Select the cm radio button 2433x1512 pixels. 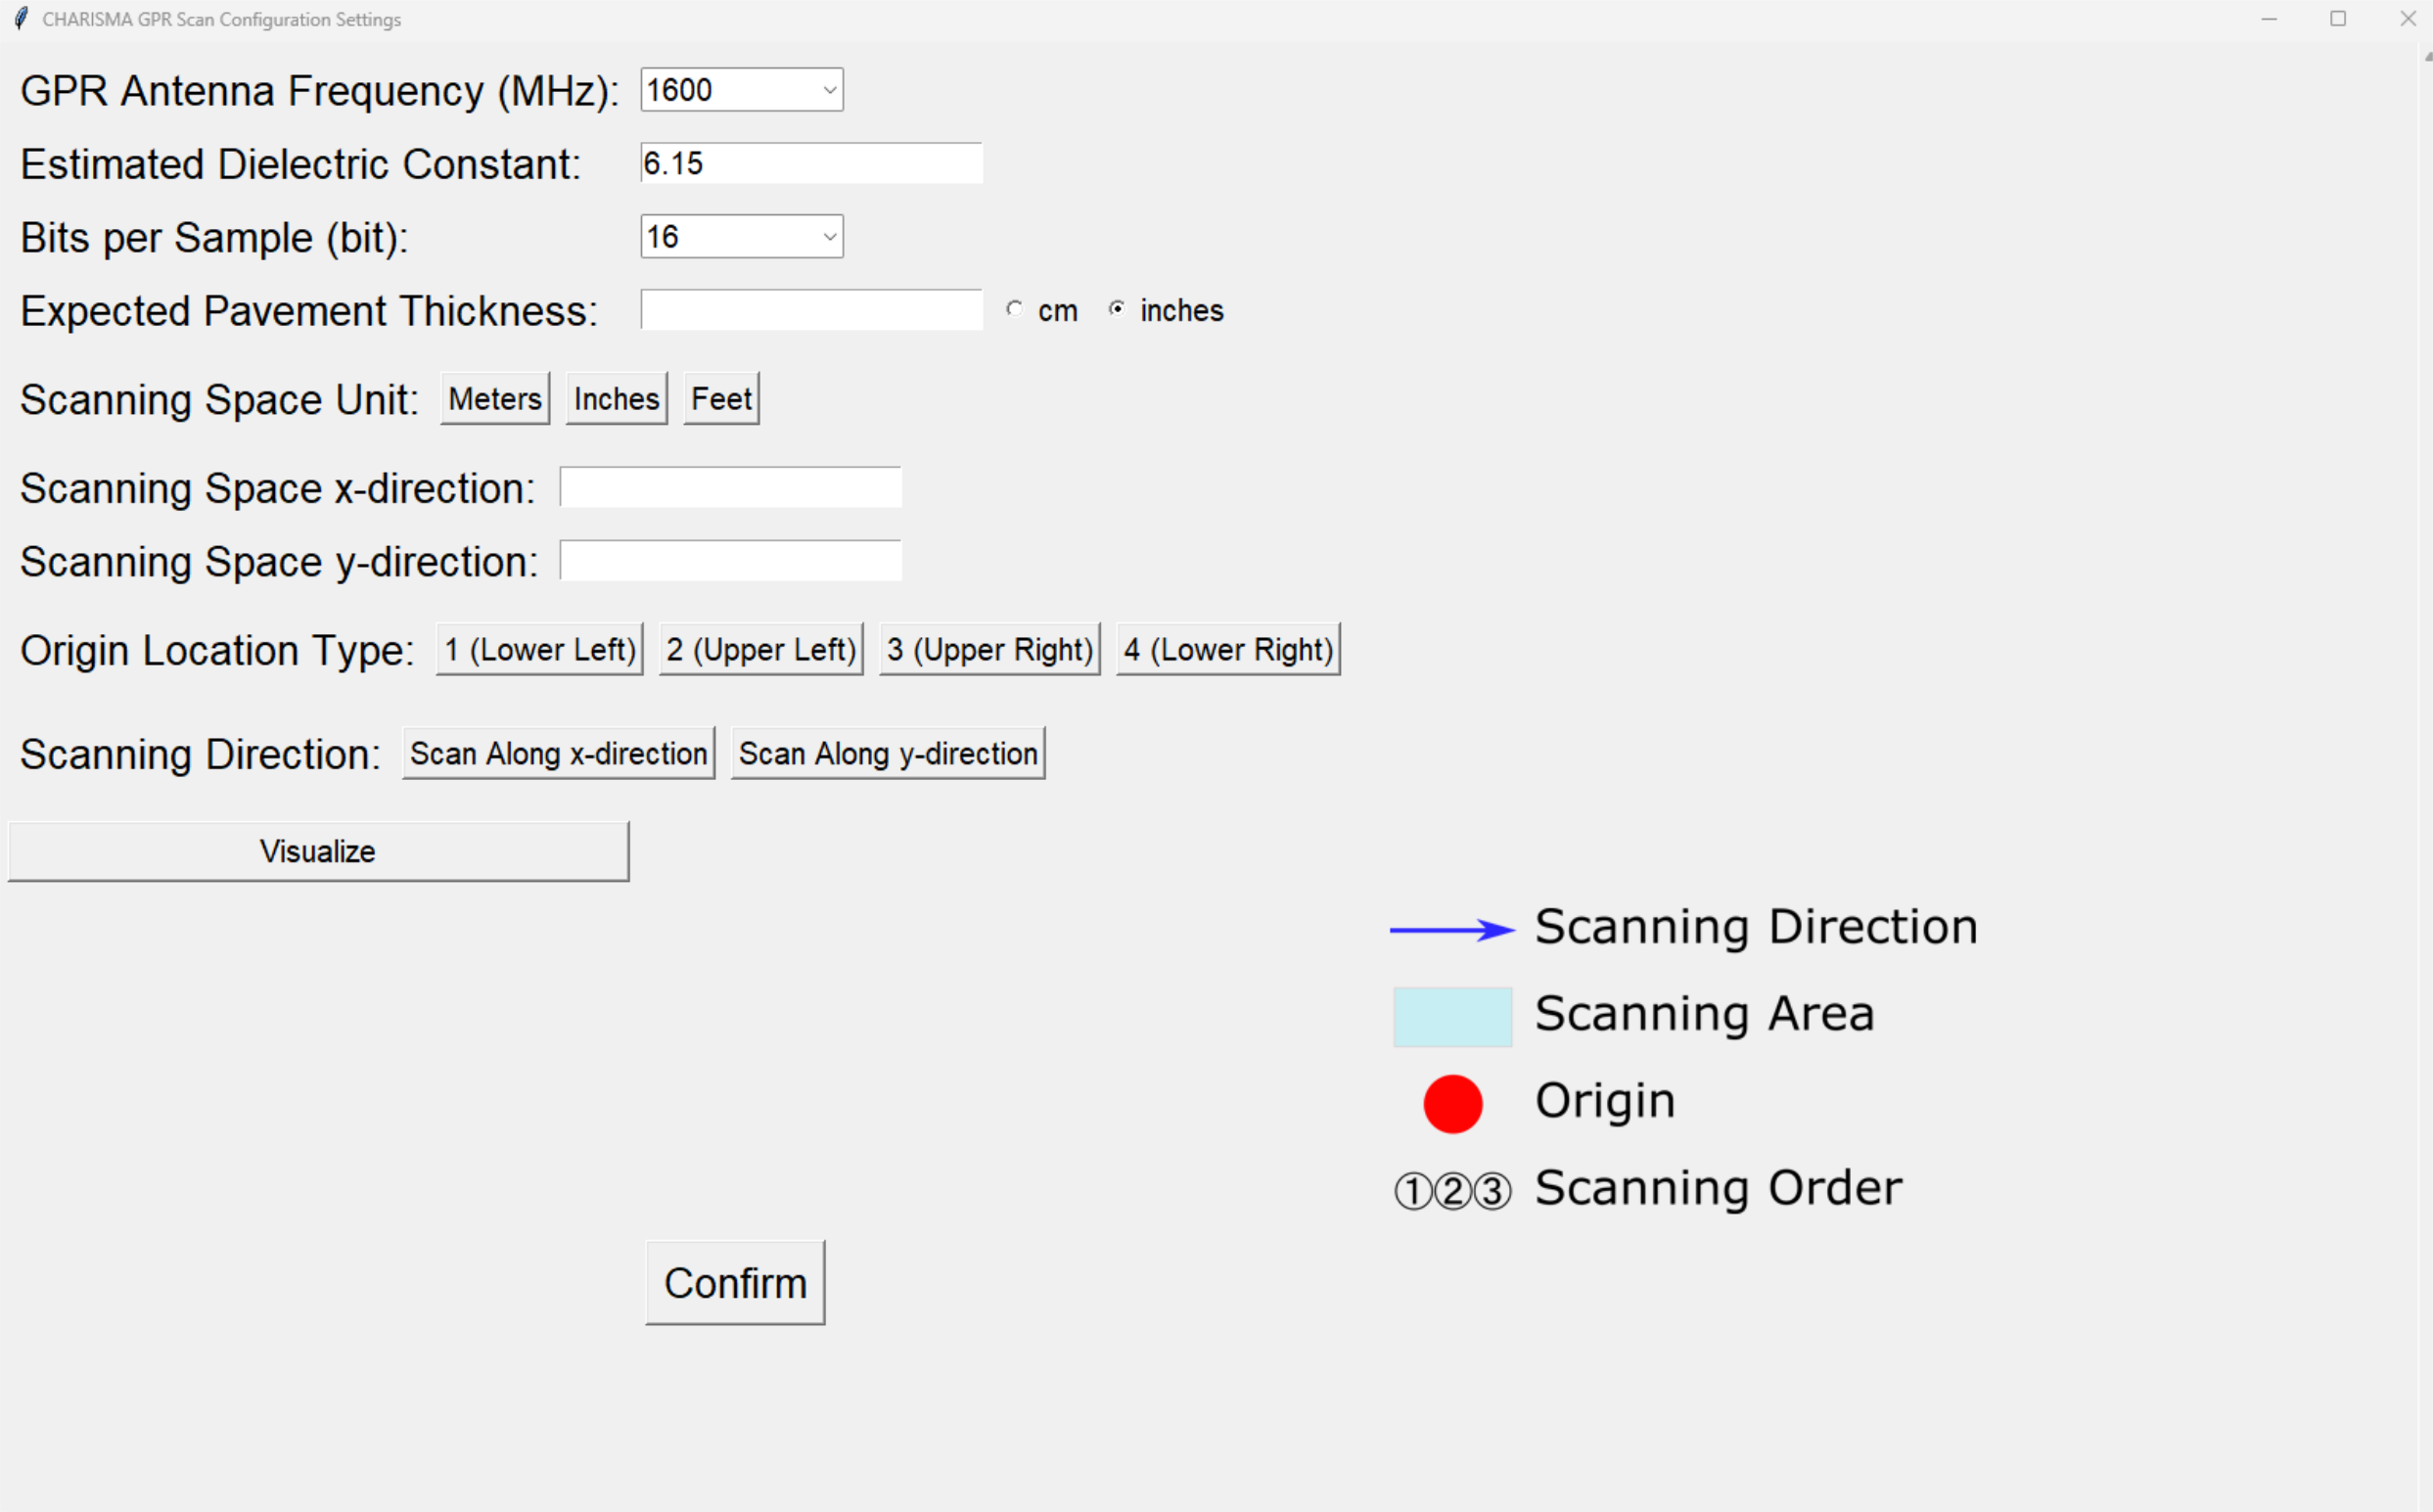1014,309
